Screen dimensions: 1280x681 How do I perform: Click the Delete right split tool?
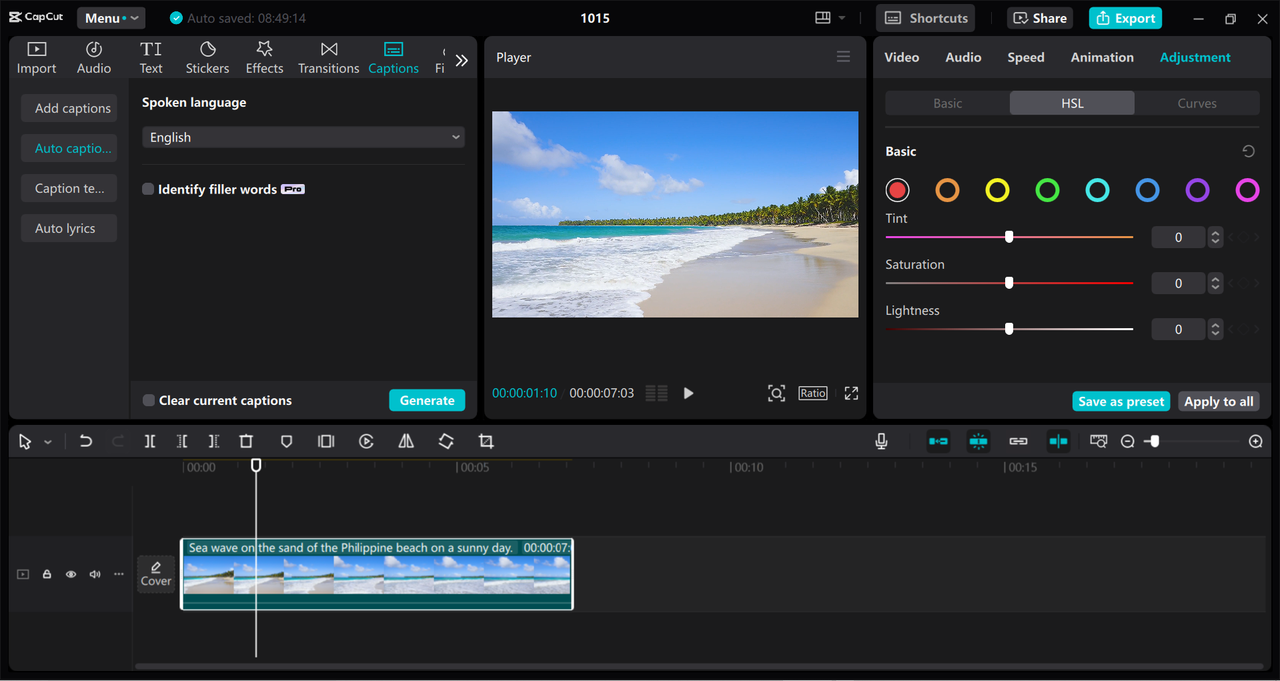(x=214, y=441)
